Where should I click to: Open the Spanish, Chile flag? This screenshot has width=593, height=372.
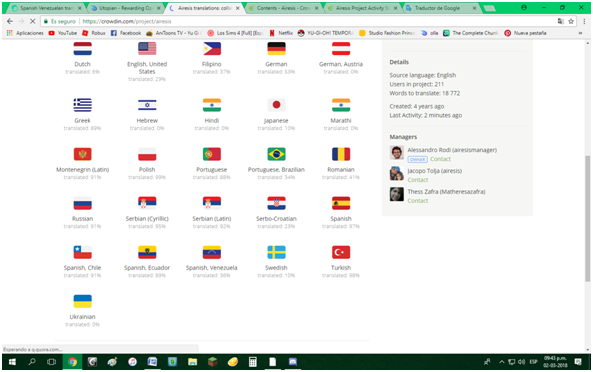(x=82, y=252)
